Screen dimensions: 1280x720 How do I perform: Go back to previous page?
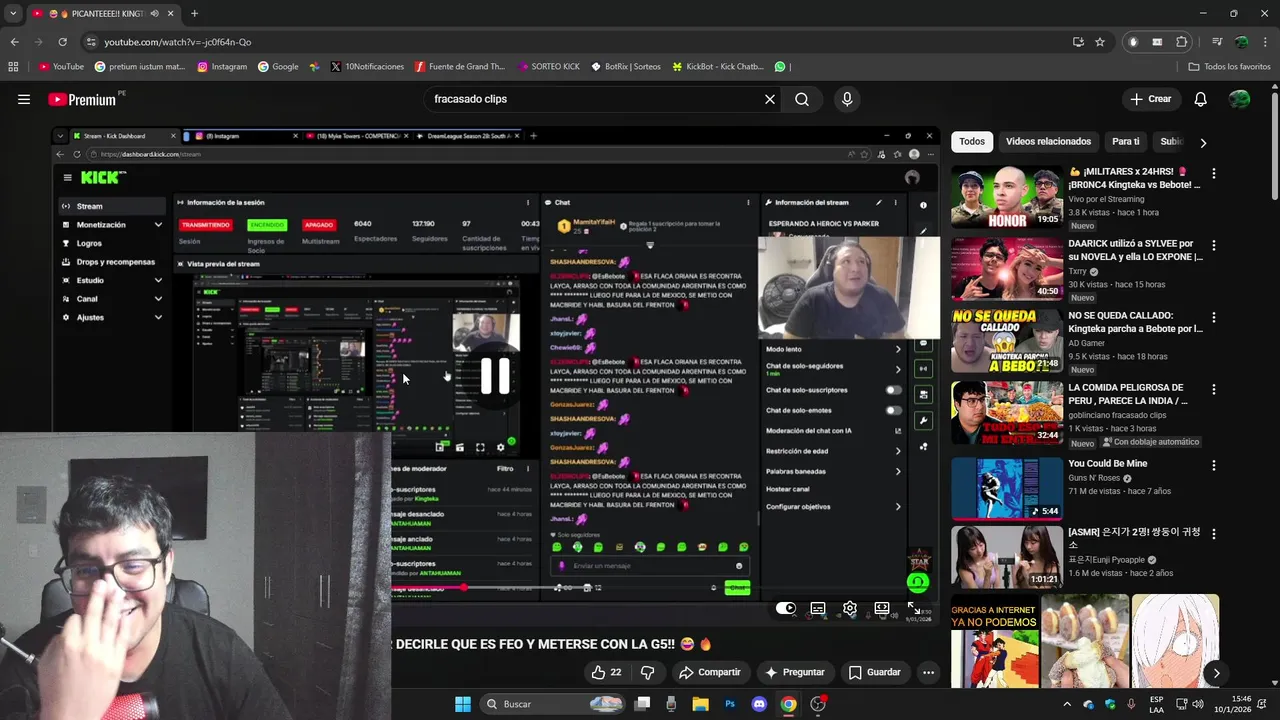(14, 42)
